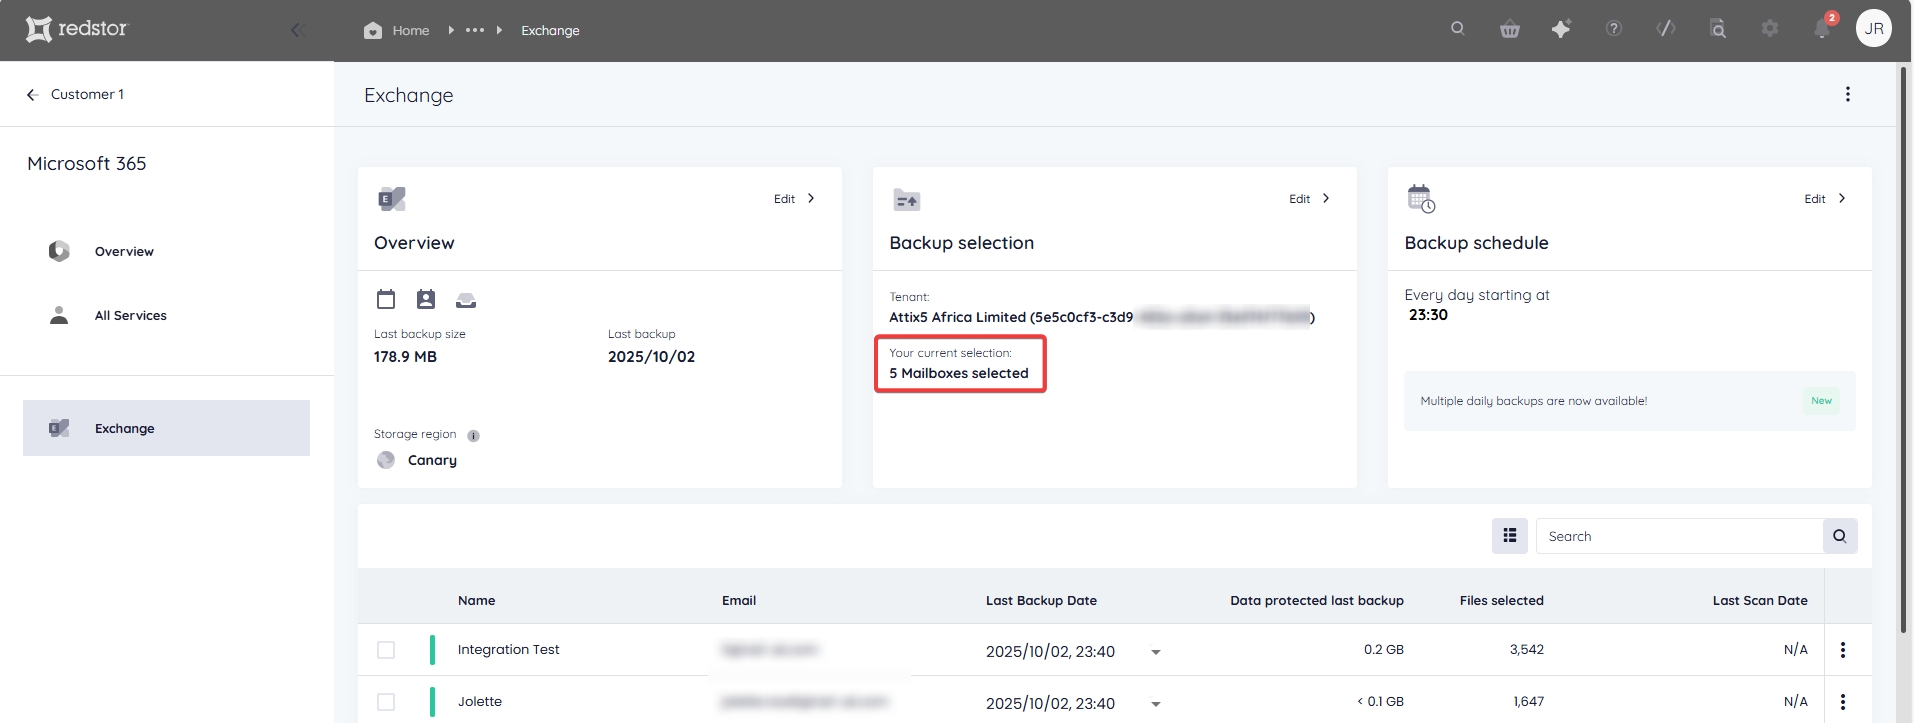
Task: Open Integration Test row kebab menu
Action: click(1843, 650)
